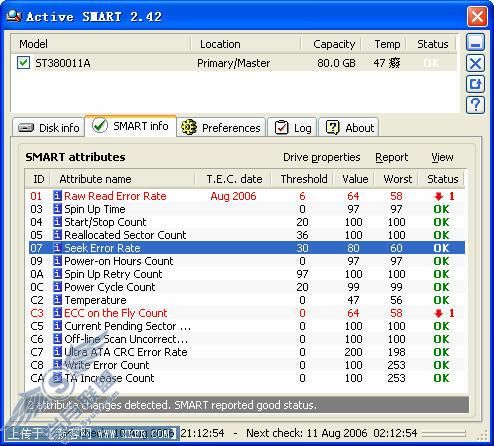Click the Worst column header
Screen dimensions: 494x446
[x=397, y=179]
